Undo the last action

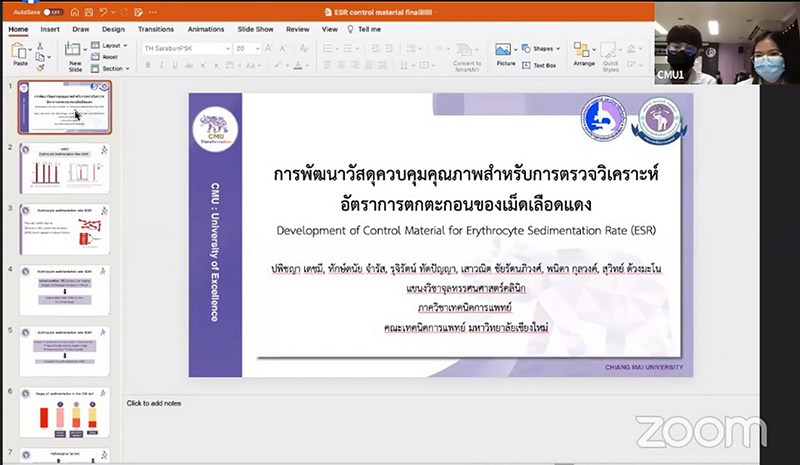tap(103, 12)
